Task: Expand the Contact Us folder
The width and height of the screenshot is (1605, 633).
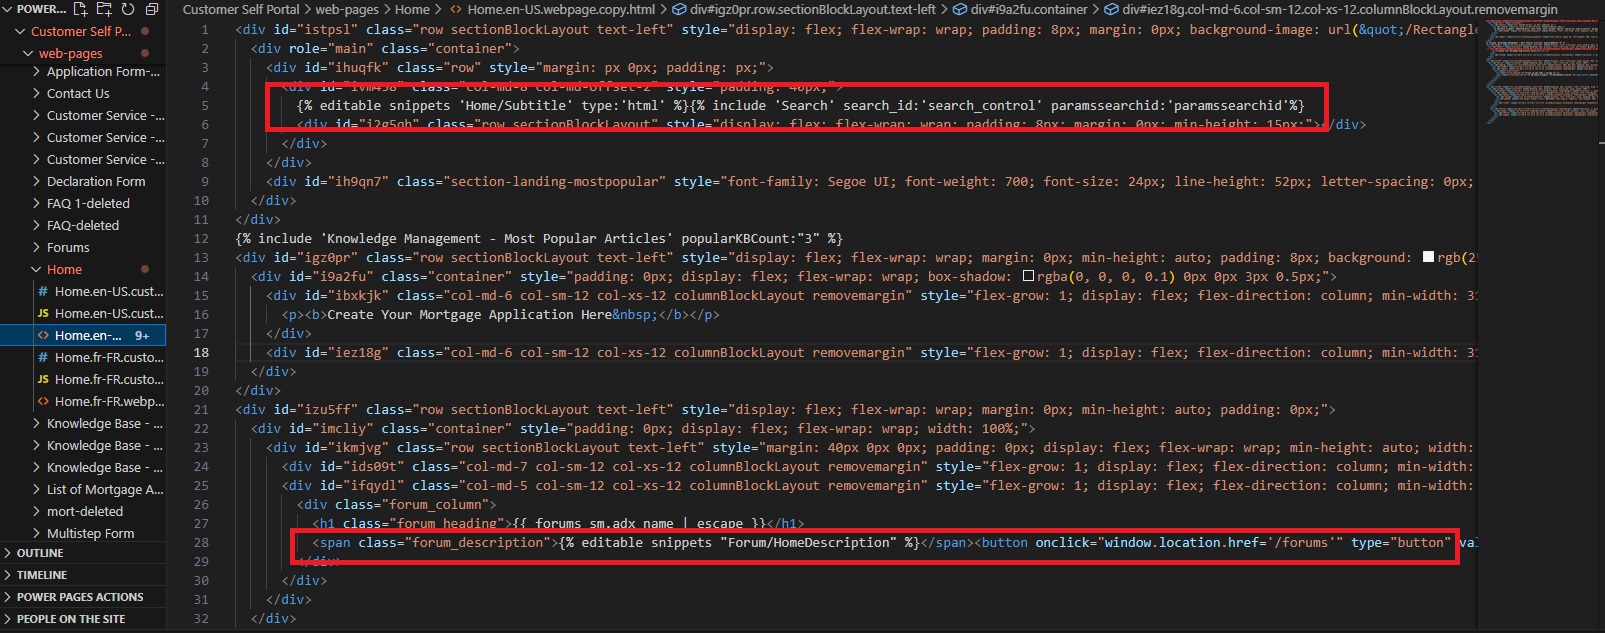Action: (78, 94)
